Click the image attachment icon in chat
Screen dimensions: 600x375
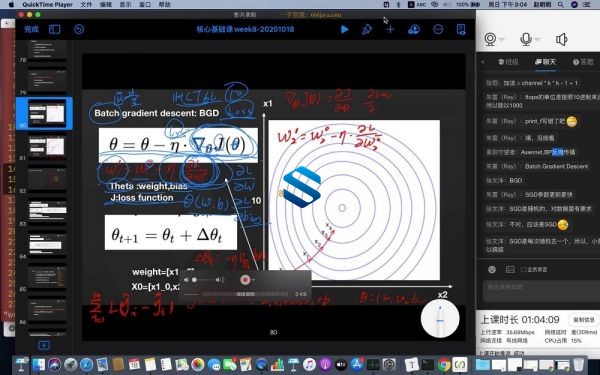click(510, 269)
